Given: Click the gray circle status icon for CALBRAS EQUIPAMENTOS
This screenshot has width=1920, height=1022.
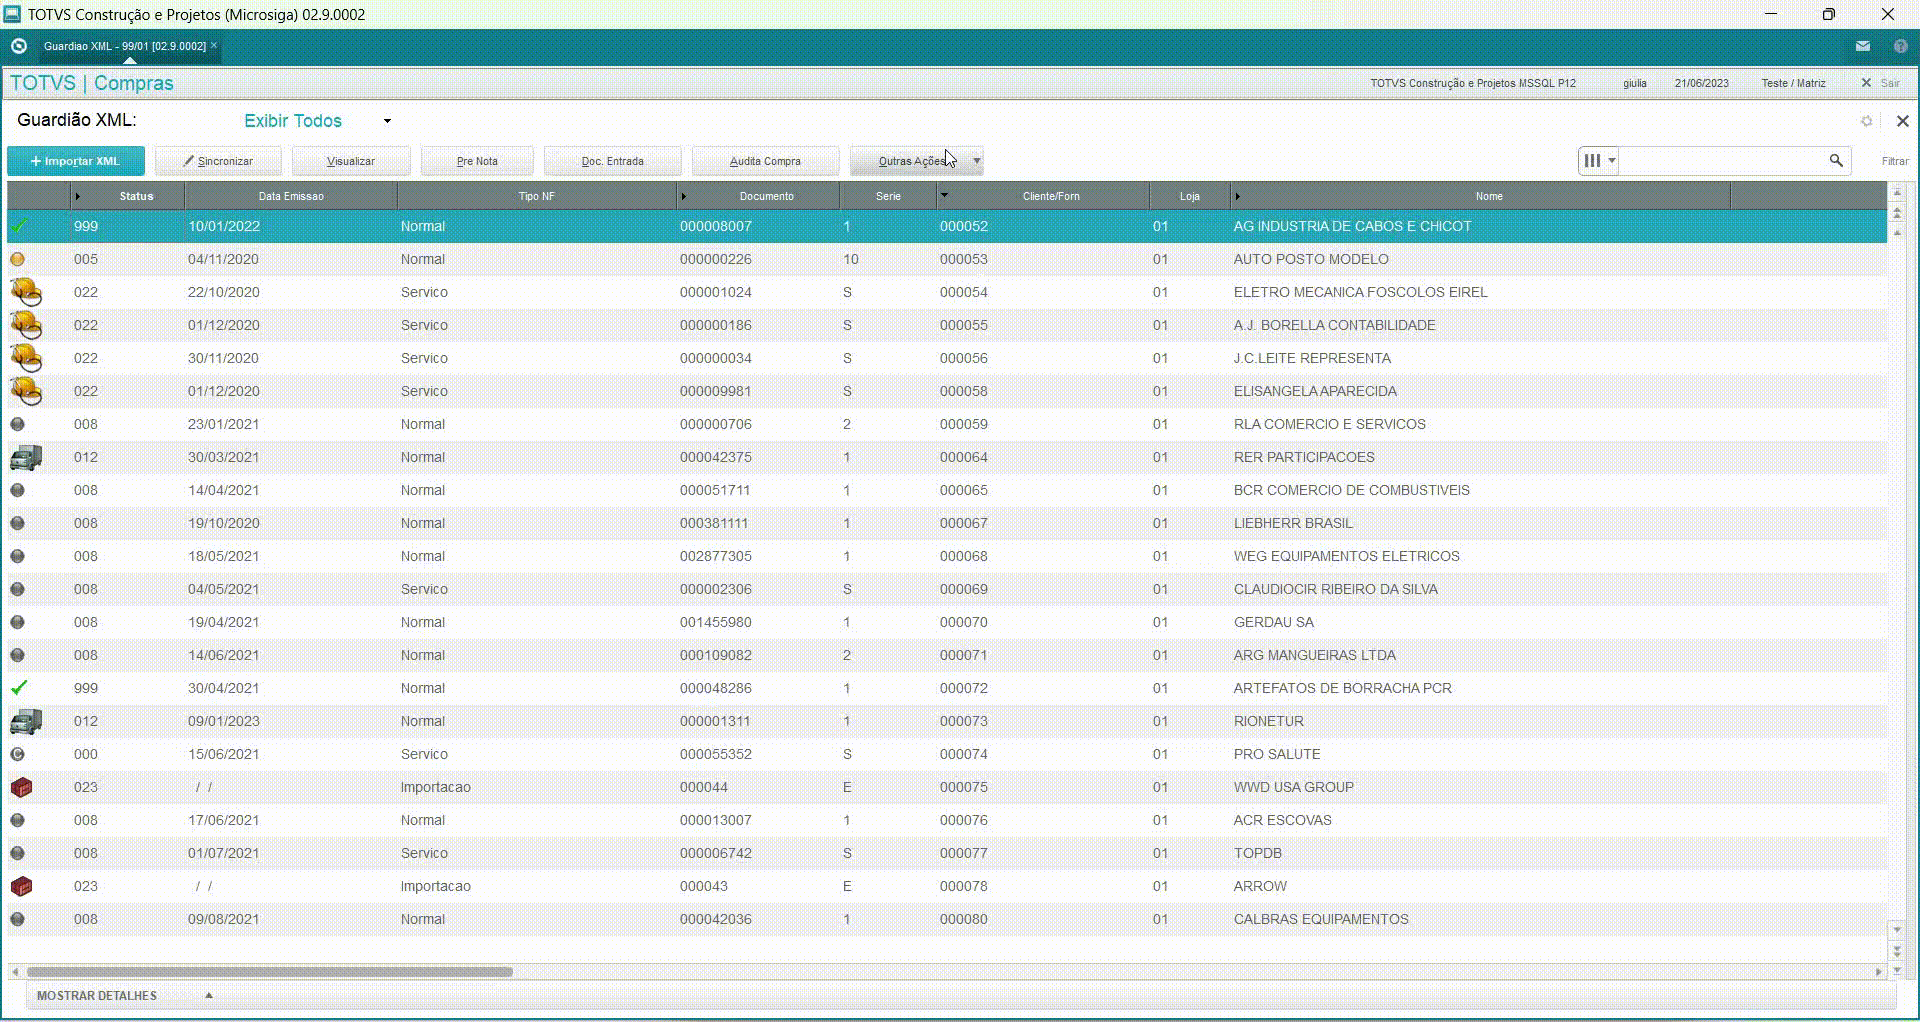Looking at the screenshot, I should (17, 919).
